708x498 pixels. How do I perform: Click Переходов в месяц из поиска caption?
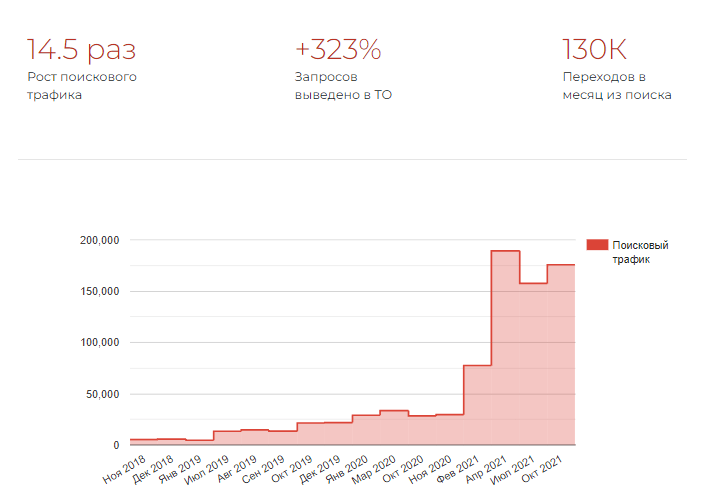click(617, 86)
